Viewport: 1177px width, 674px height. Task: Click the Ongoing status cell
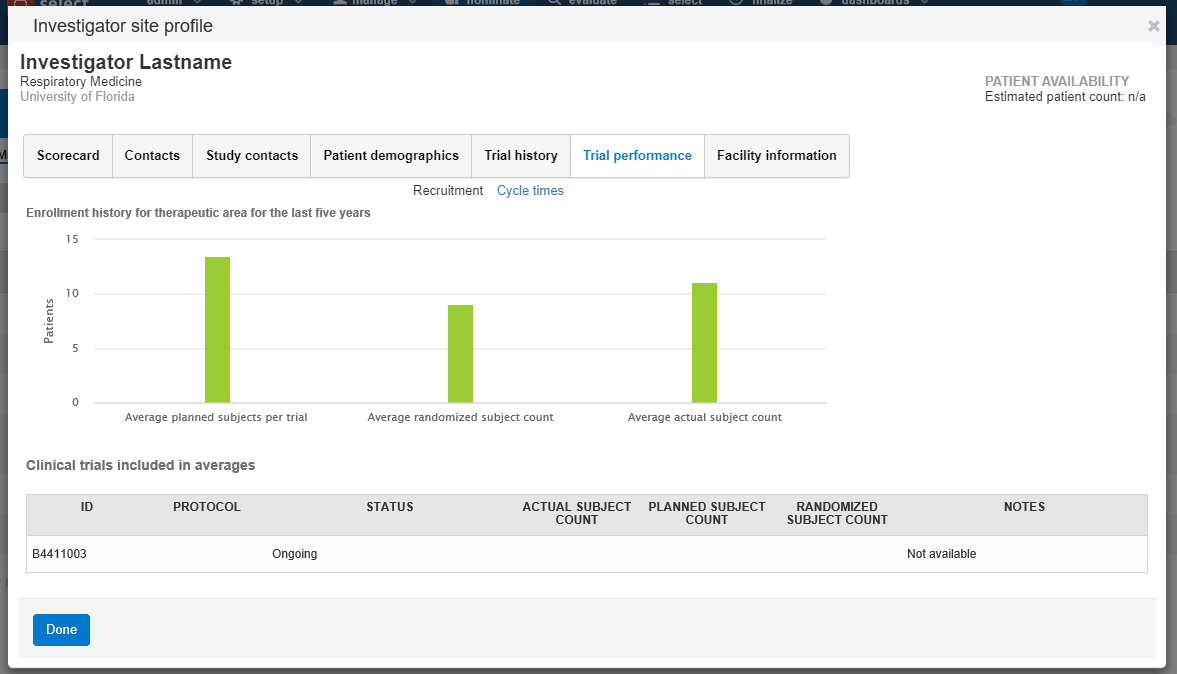point(294,554)
